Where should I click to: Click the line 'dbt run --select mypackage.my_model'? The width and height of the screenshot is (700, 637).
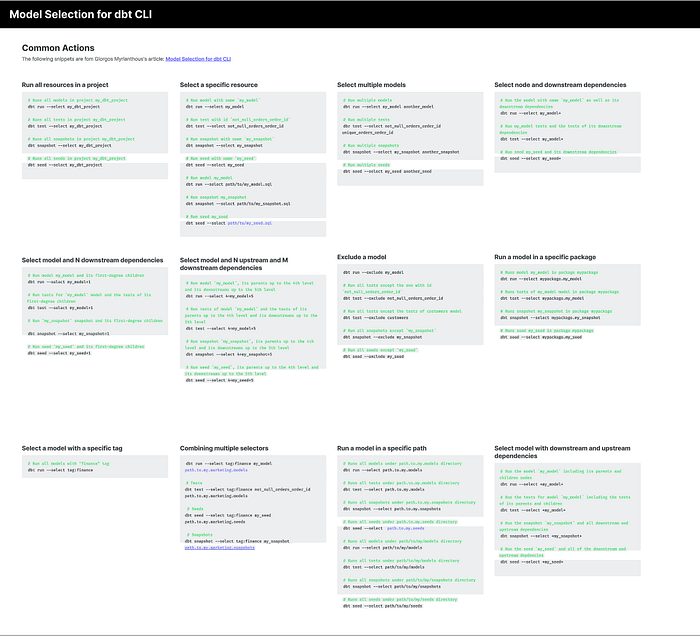tap(541, 279)
